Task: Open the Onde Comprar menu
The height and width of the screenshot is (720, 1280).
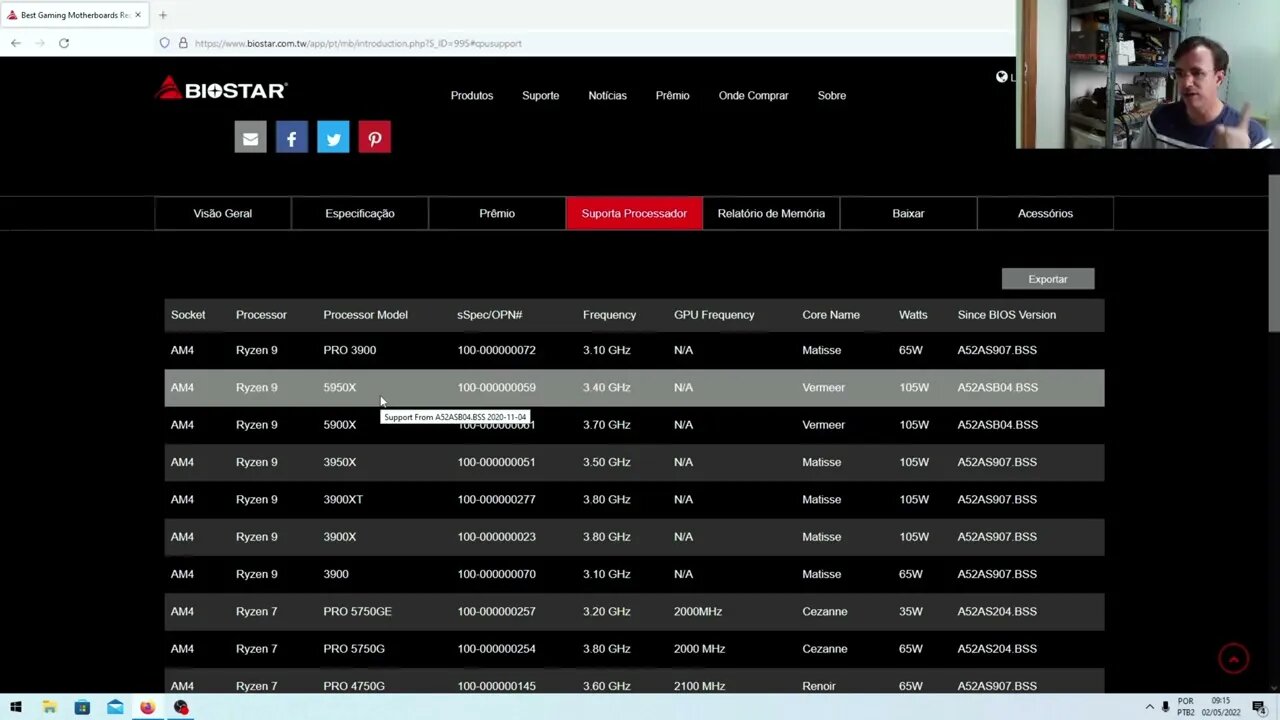Action: click(753, 95)
